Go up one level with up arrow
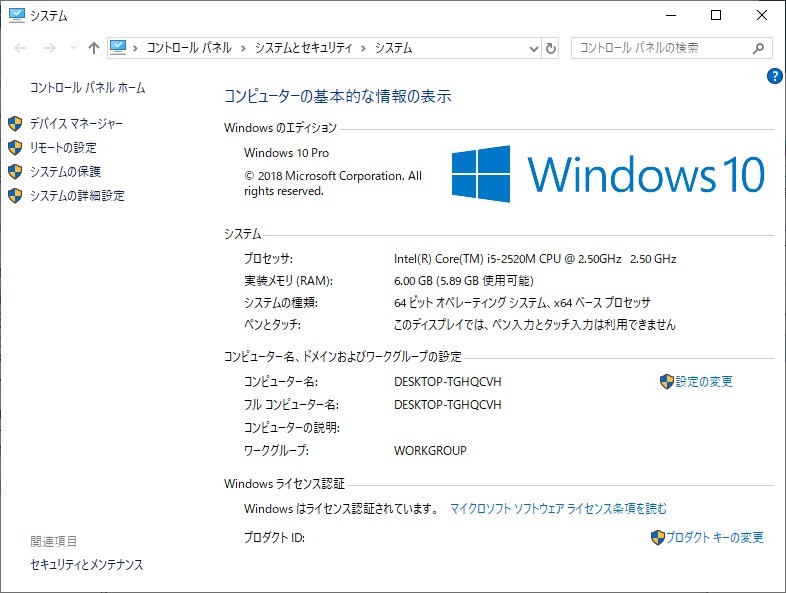Image resolution: width=786 pixels, height=593 pixels. tap(94, 48)
